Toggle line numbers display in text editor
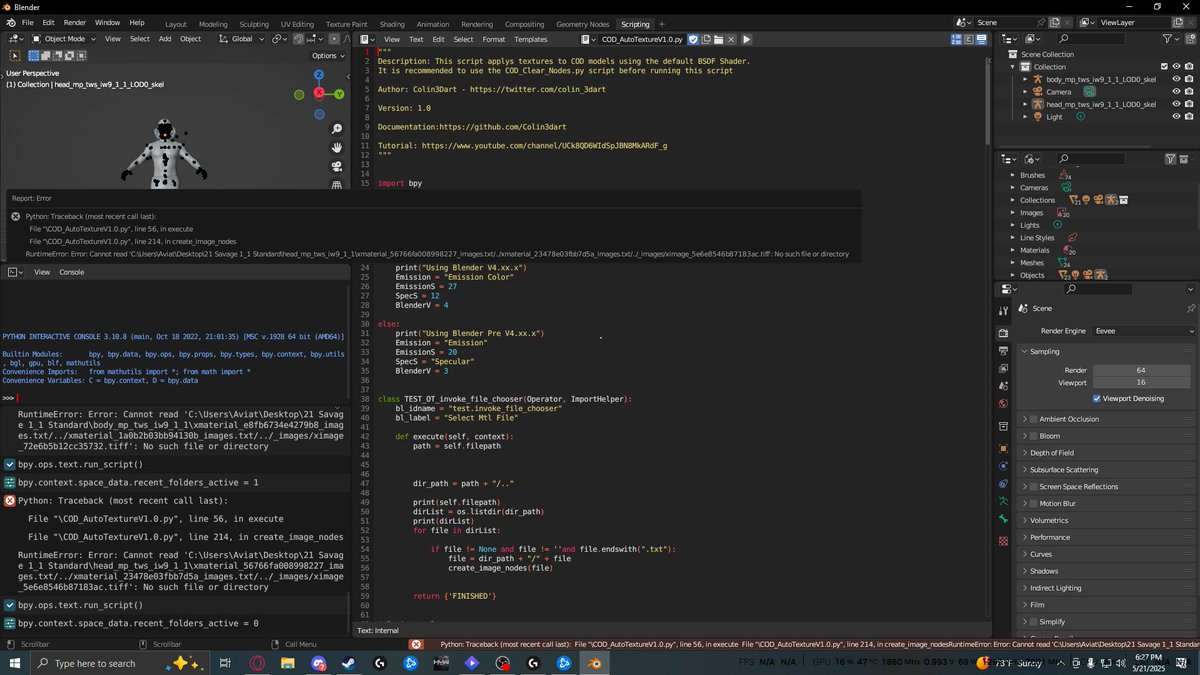 pyautogui.click(x=956, y=39)
